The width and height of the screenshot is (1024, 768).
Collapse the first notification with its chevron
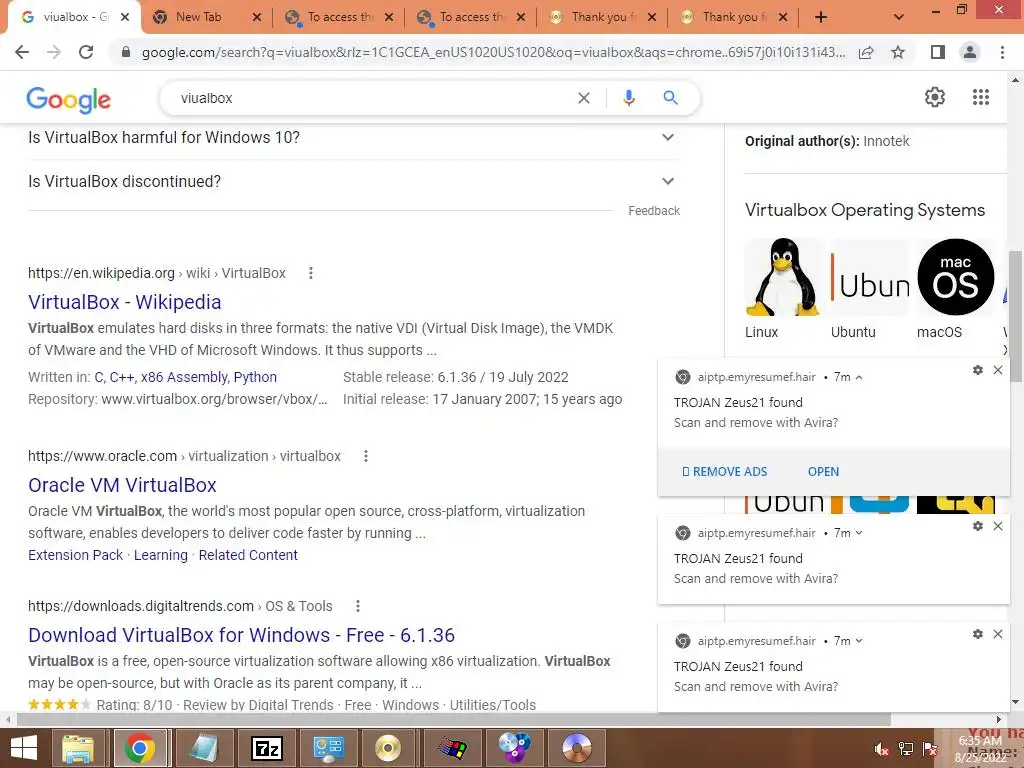[859, 377]
